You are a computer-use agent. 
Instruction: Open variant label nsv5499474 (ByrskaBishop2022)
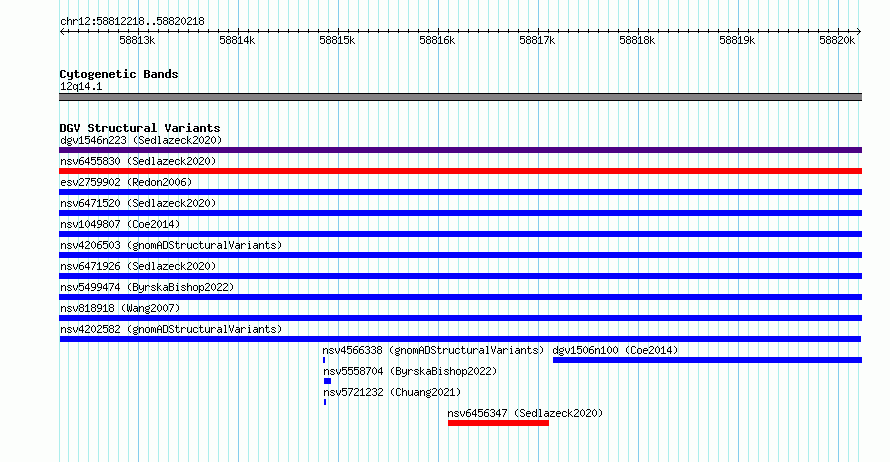(147, 287)
